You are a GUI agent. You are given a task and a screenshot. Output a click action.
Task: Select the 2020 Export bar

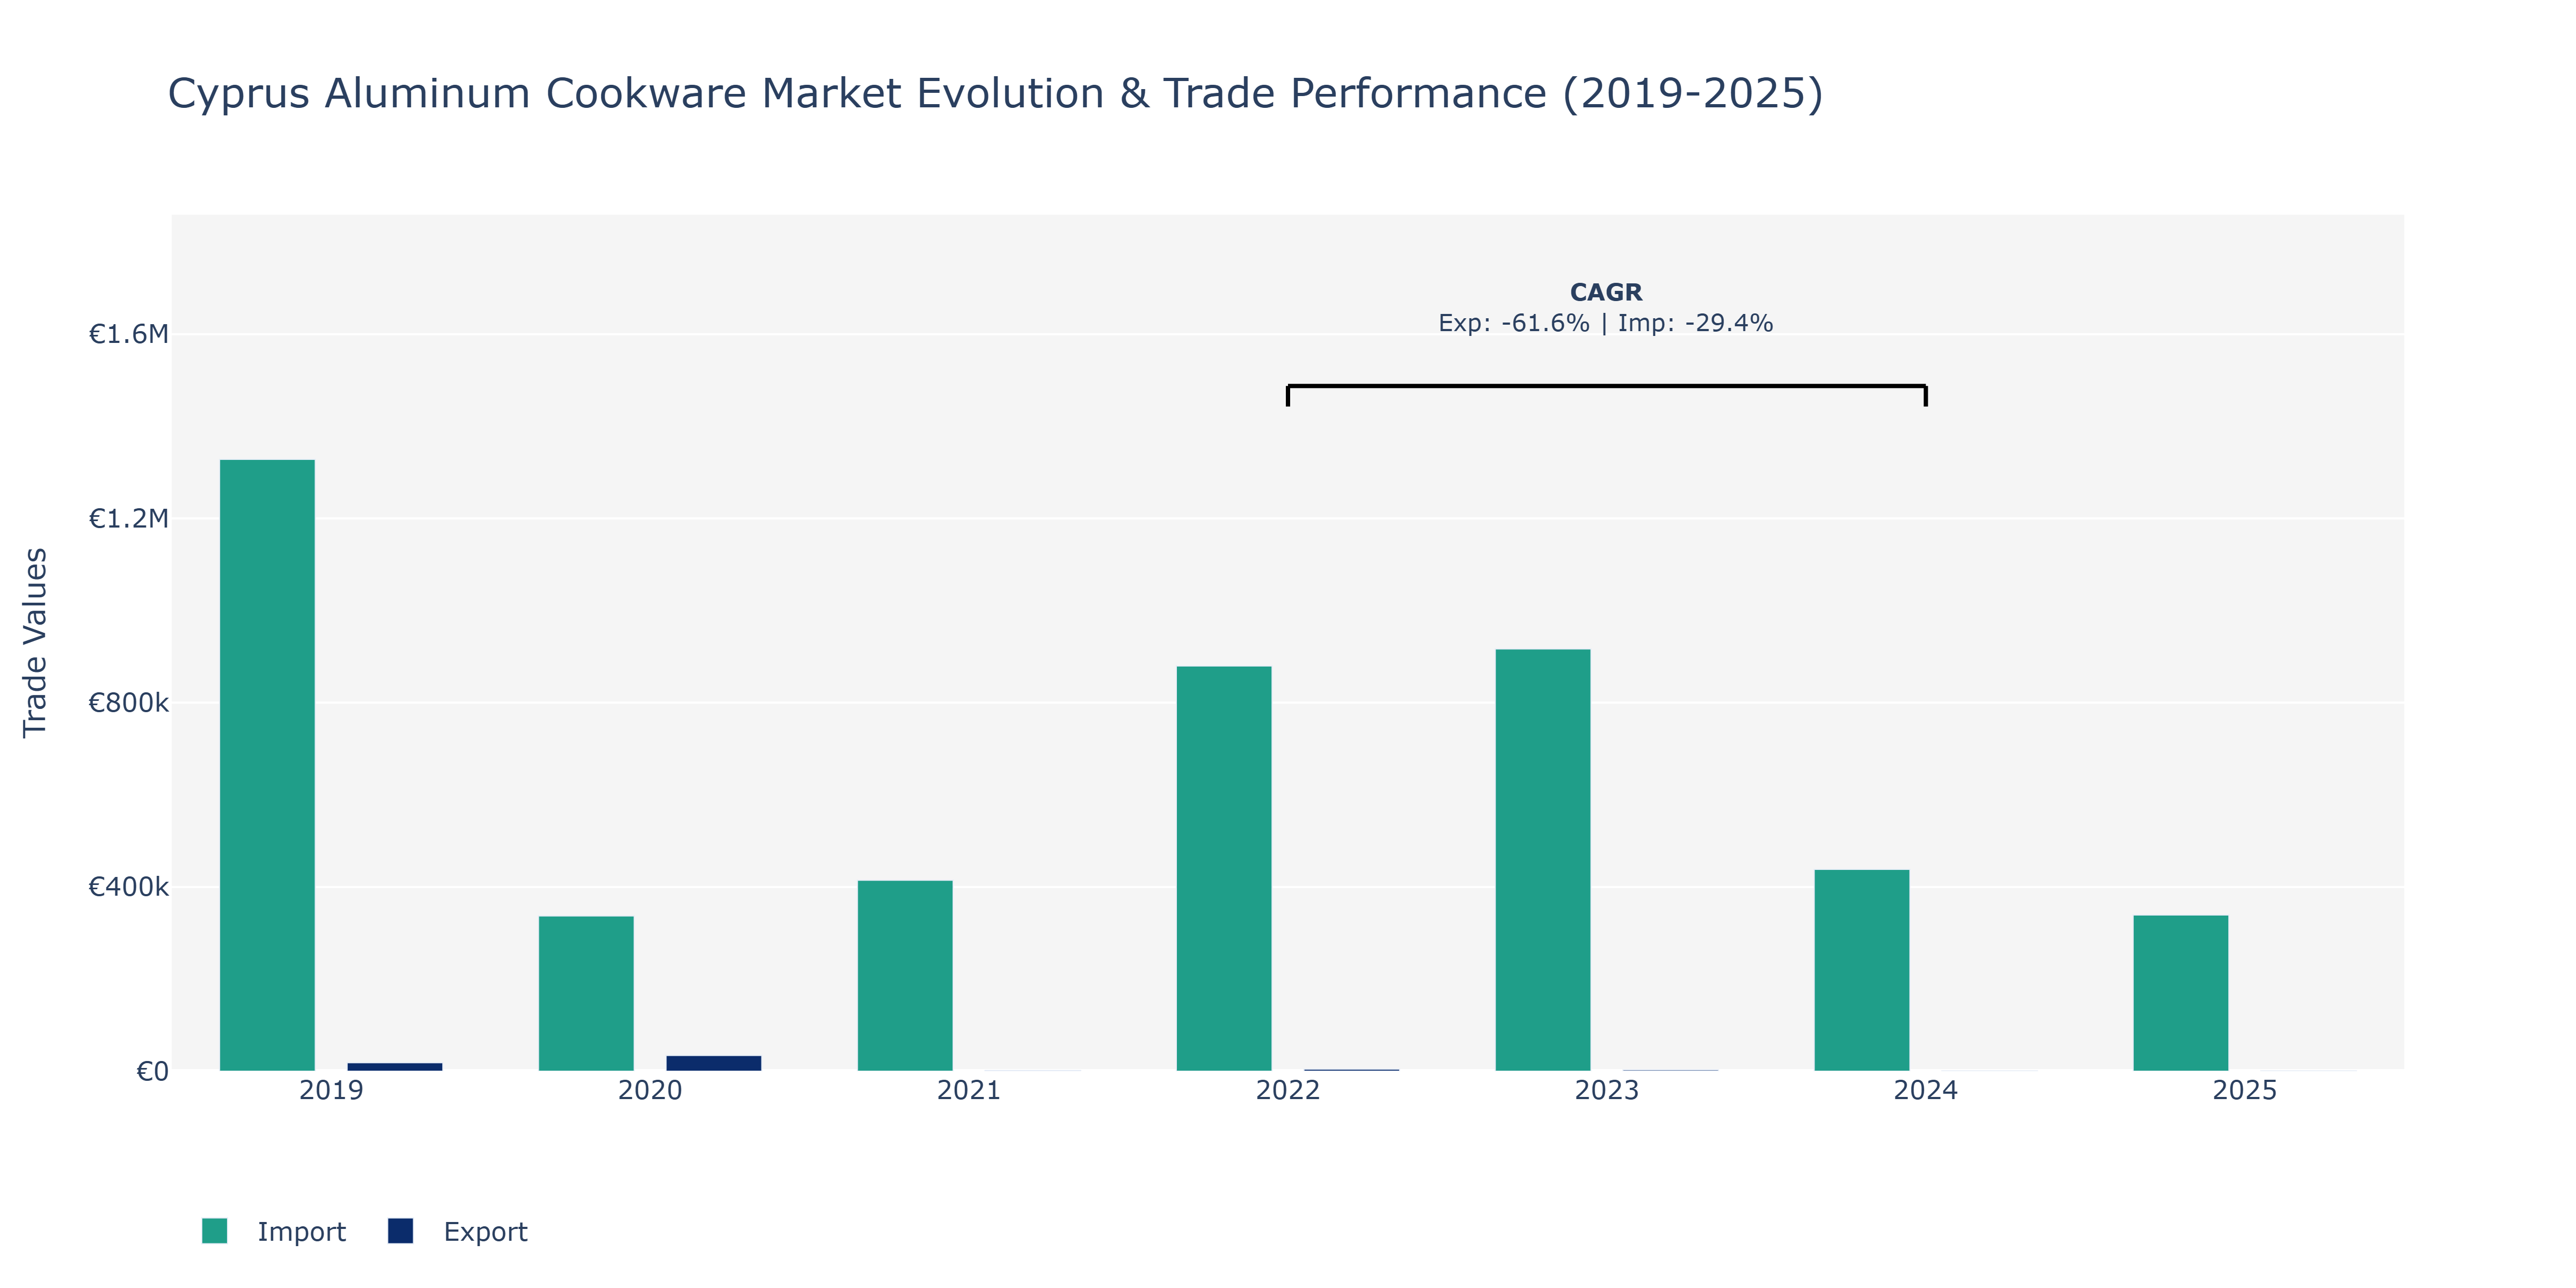coord(714,1063)
